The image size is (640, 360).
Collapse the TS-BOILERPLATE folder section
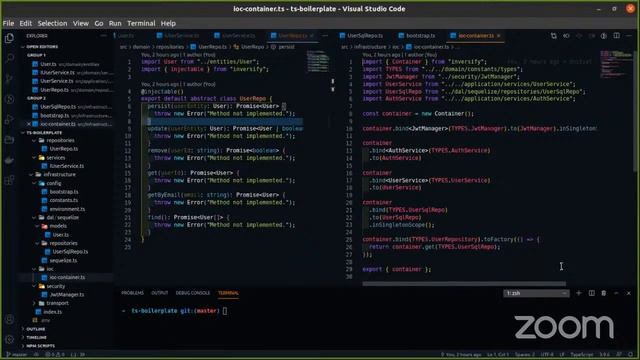click(x=44, y=133)
